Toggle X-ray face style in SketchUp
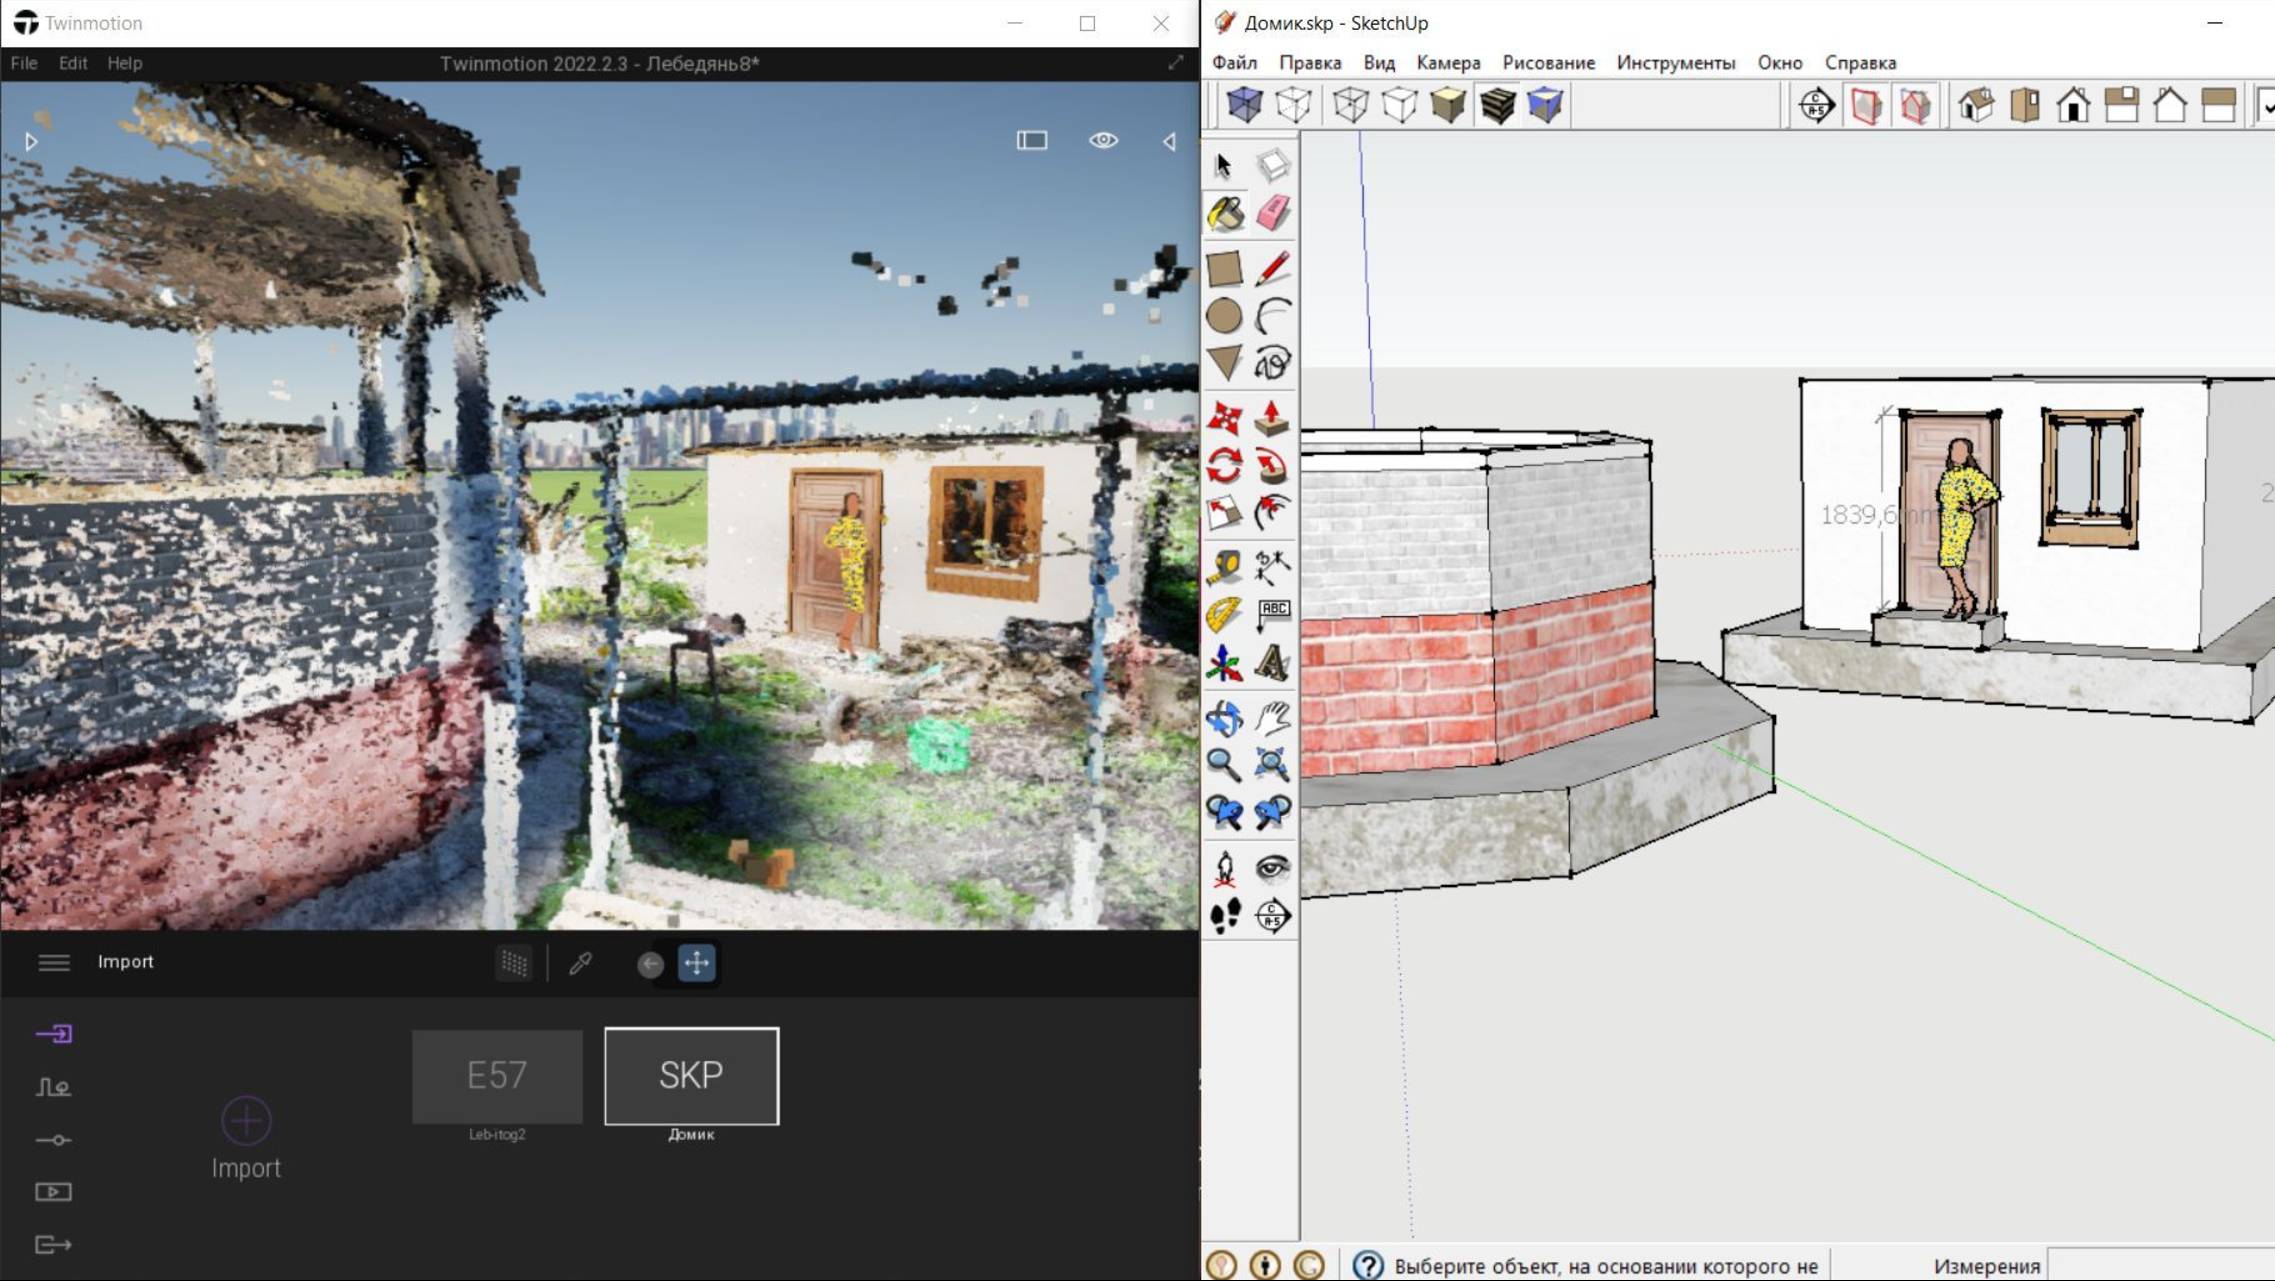 [1244, 104]
